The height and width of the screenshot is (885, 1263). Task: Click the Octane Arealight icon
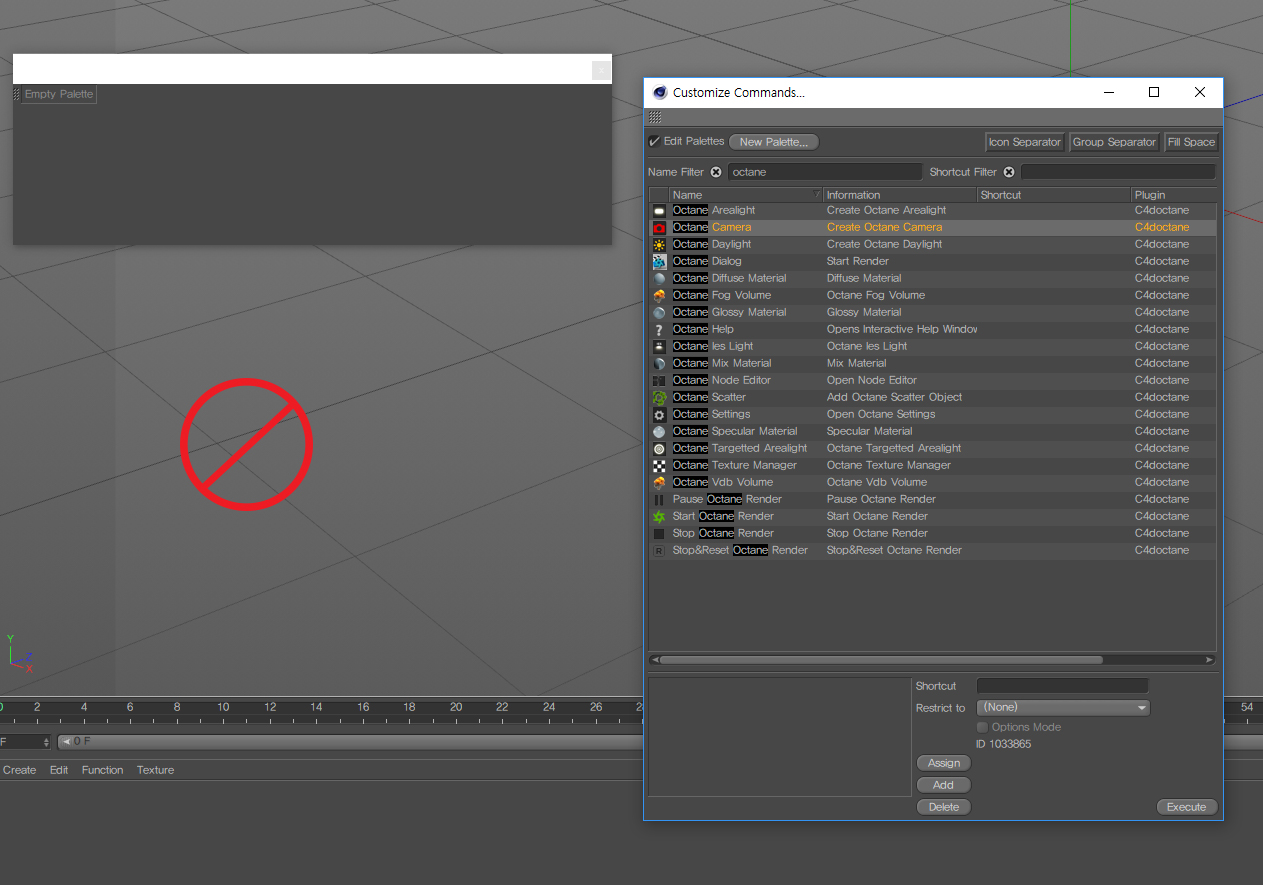point(659,211)
